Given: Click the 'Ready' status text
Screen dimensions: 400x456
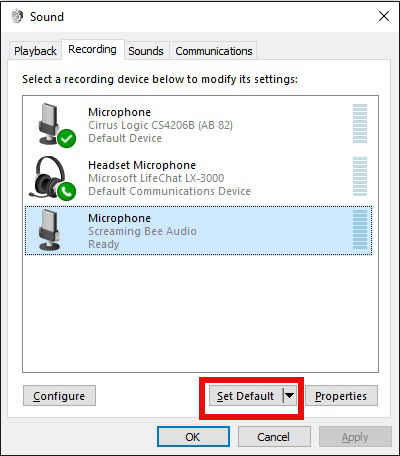Looking at the screenshot, I should 104,244.
